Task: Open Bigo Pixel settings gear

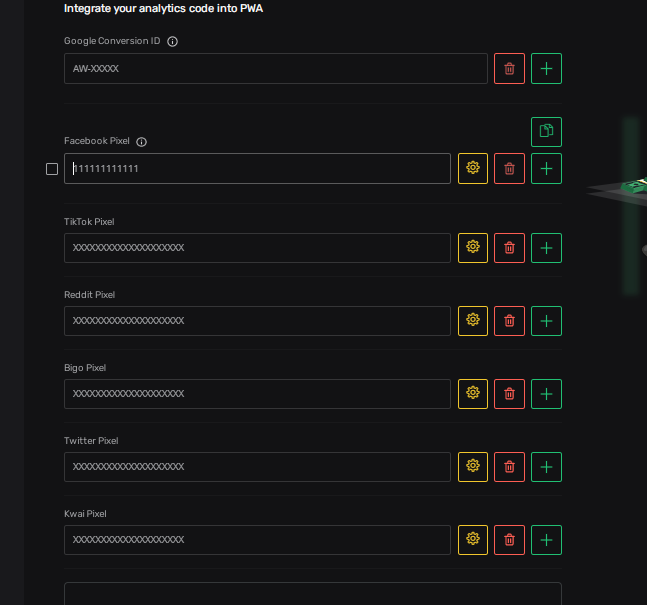Action: point(473,394)
